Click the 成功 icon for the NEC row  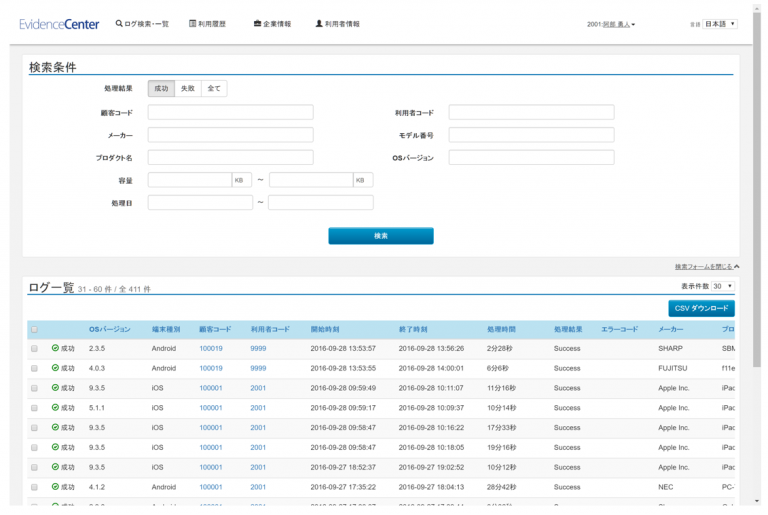[56, 487]
